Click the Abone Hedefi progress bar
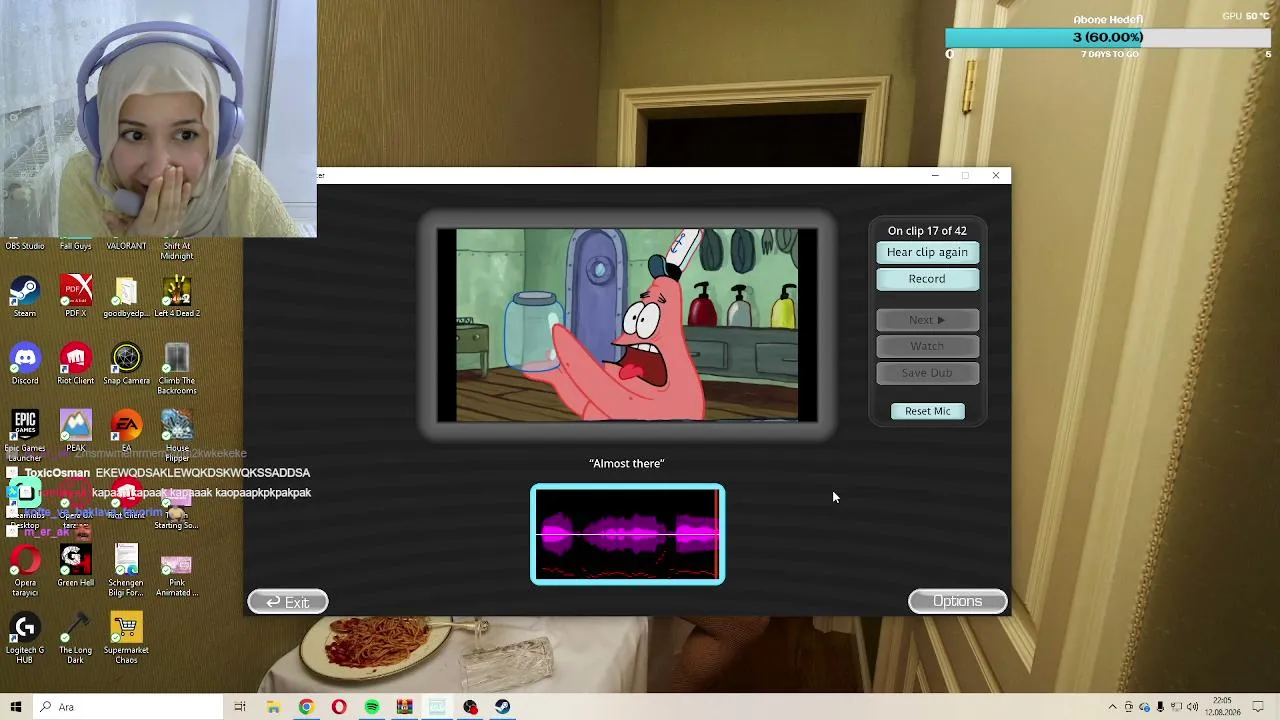This screenshot has height=720, width=1280. [x=1108, y=37]
